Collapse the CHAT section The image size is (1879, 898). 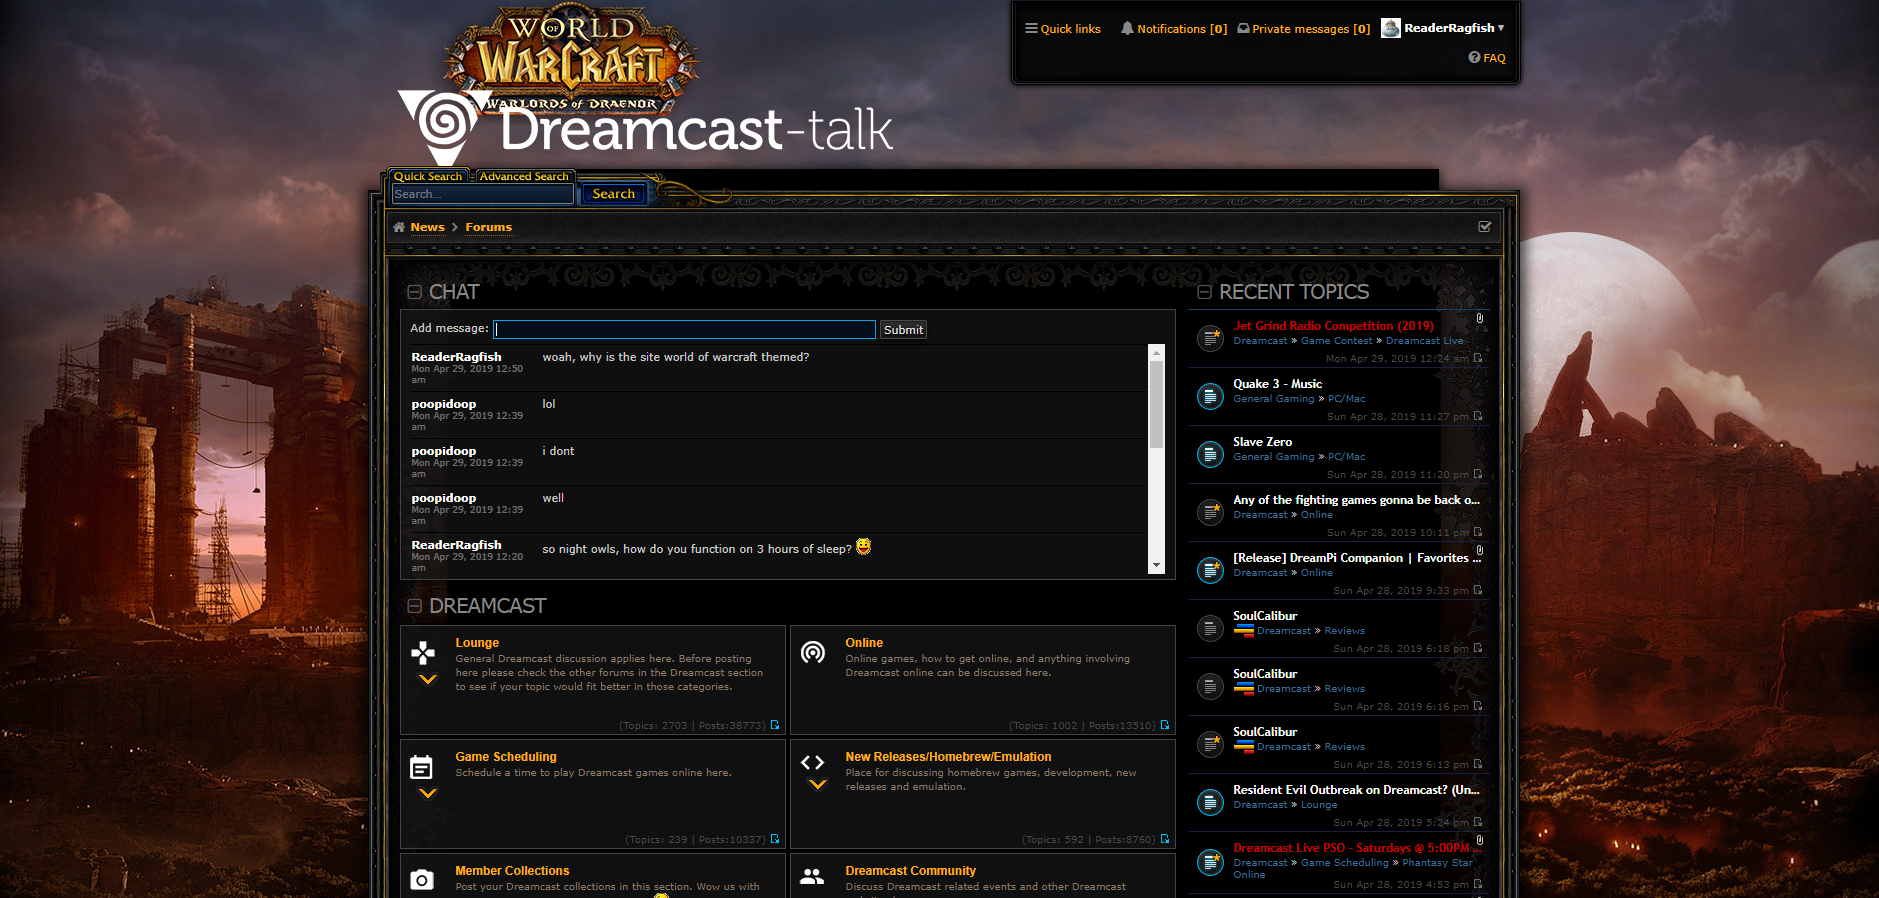[414, 292]
